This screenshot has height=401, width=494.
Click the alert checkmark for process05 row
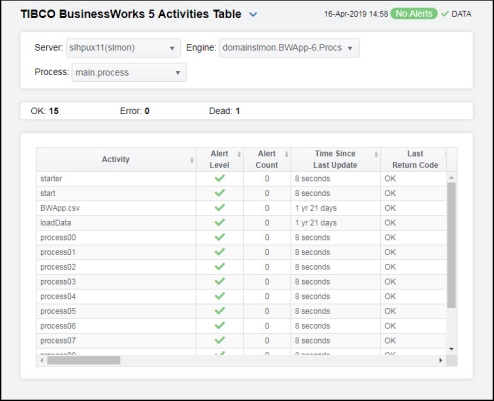(220, 311)
